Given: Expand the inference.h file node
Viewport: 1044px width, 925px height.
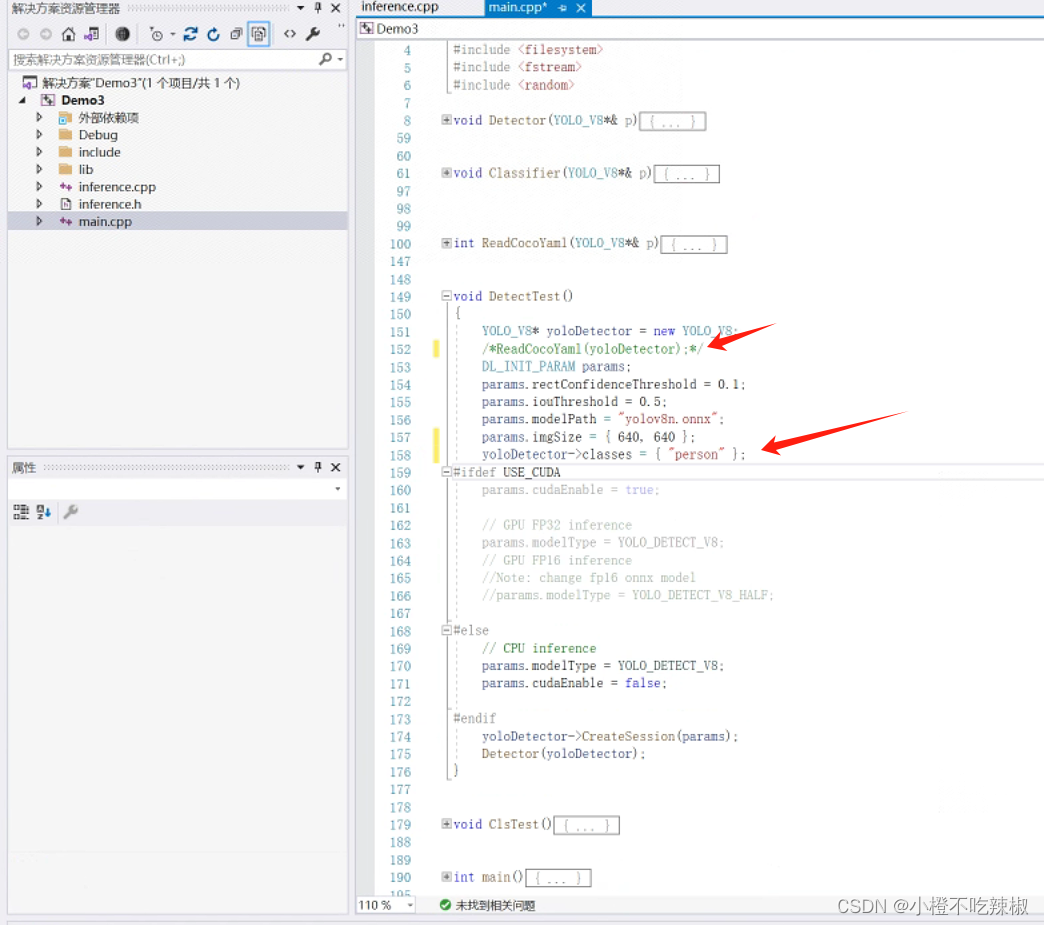Looking at the screenshot, I should pos(39,204).
